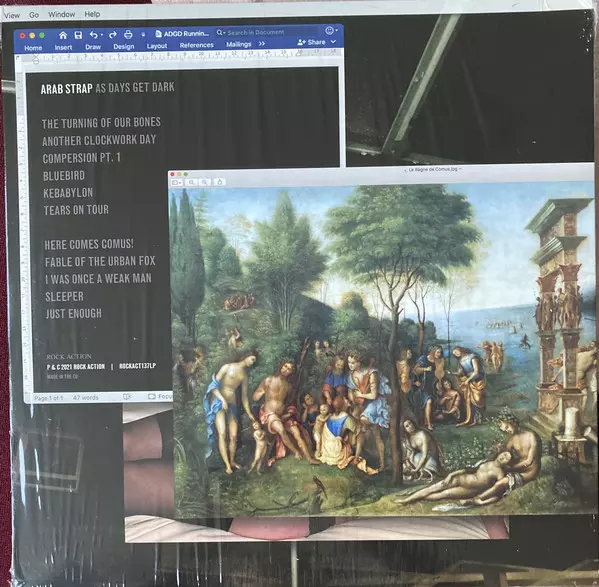Click the smiley feedback icon in Word
The image size is (599, 587).
coord(329,30)
